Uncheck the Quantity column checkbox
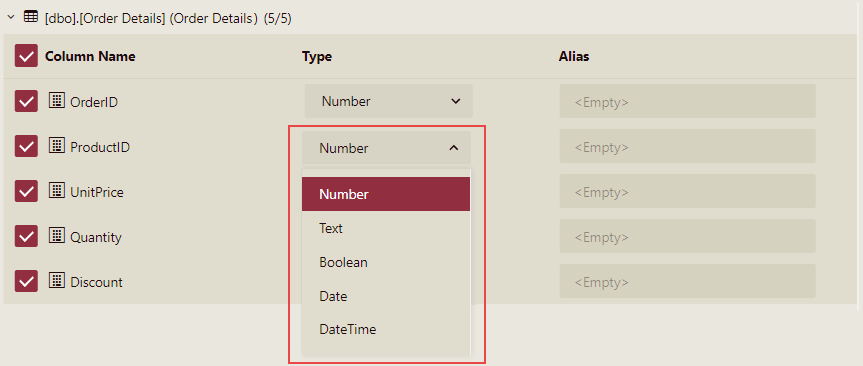Image resolution: width=863 pixels, height=366 pixels. (26, 237)
